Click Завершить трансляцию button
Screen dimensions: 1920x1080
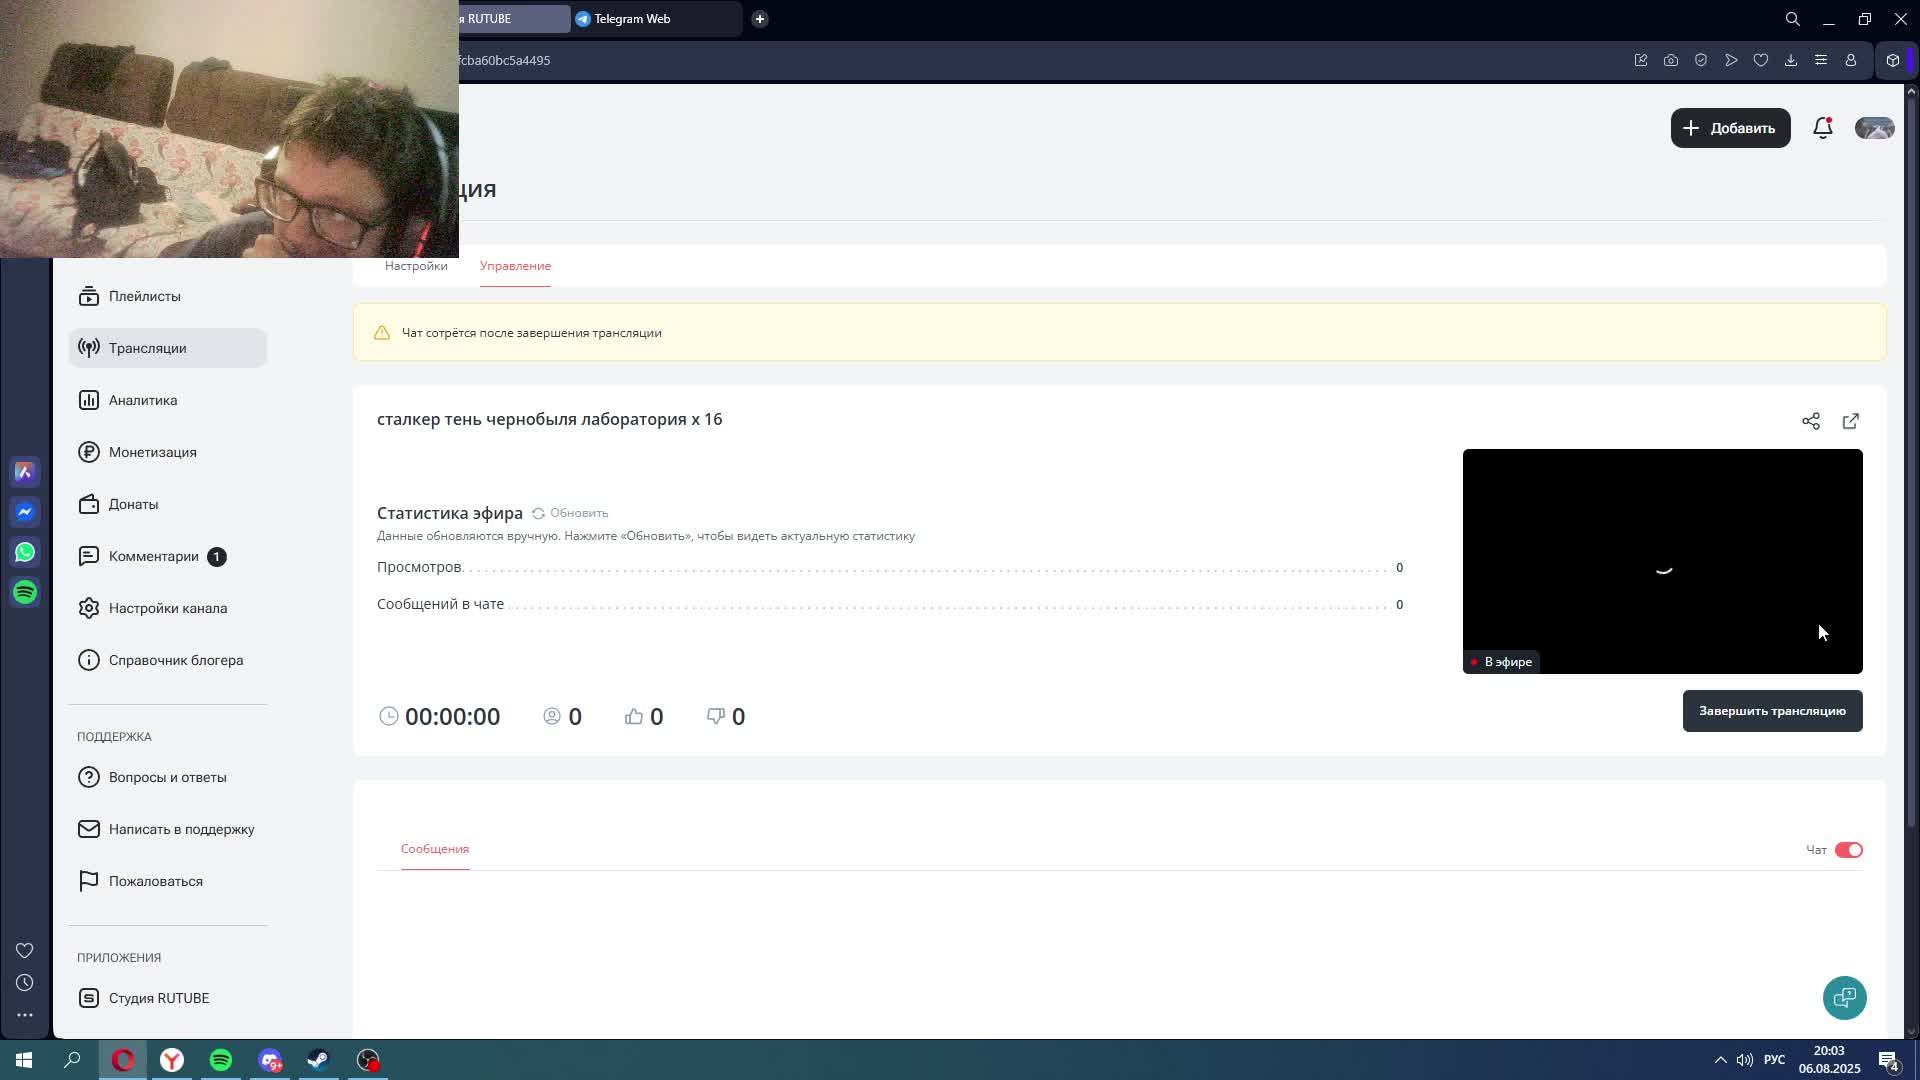coord(1772,711)
